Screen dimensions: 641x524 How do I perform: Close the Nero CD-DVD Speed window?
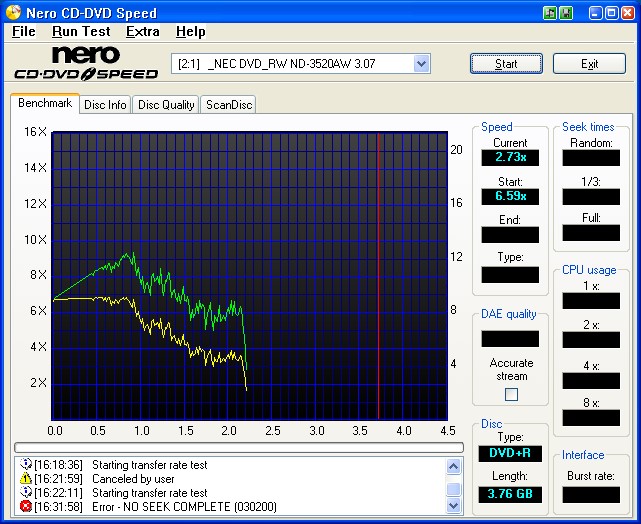(x=628, y=13)
